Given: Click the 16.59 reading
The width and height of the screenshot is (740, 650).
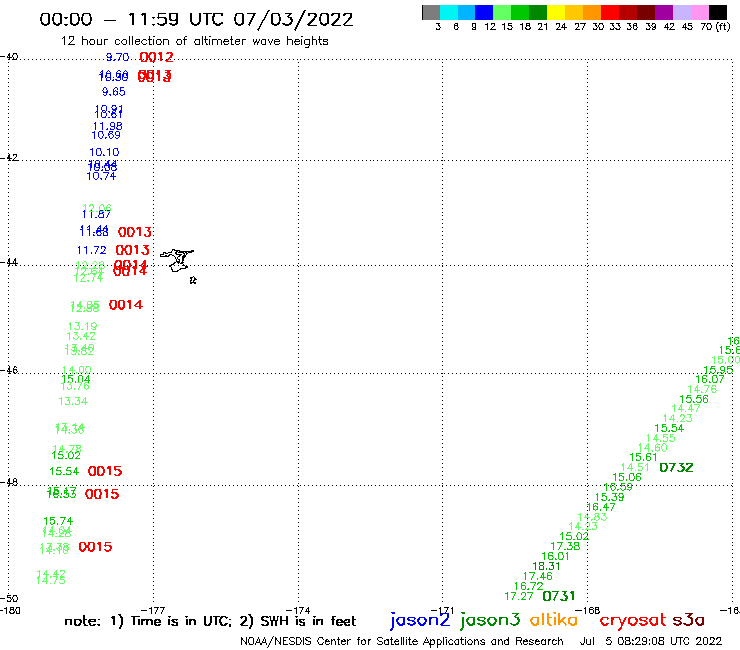Looking at the screenshot, I should (618, 487).
